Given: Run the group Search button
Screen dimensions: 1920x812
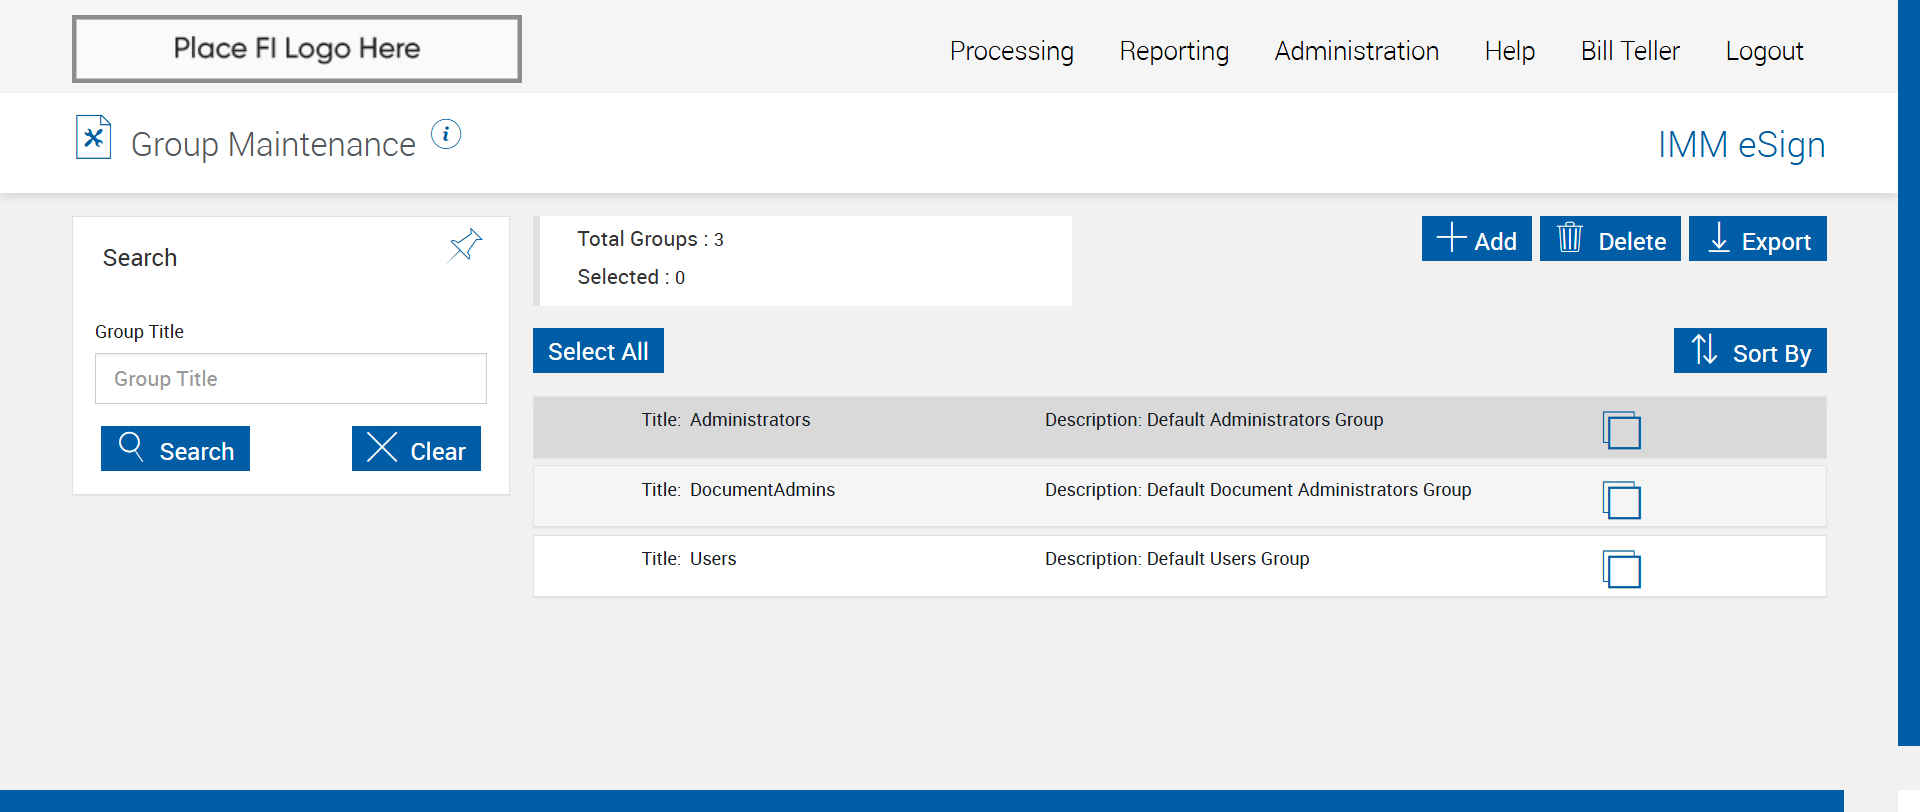Looking at the screenshot, I should (175, 449).
